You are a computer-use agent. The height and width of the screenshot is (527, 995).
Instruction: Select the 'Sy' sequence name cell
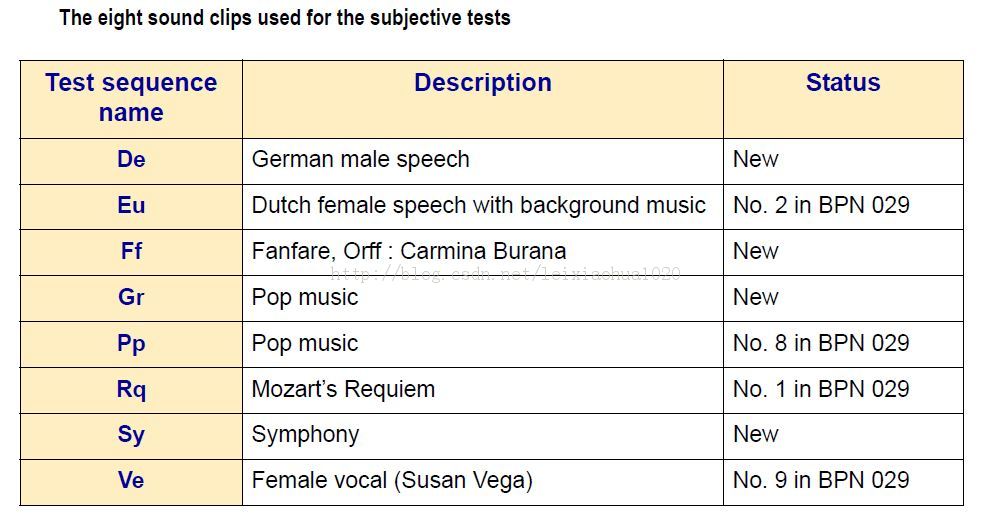click(131, 434)
